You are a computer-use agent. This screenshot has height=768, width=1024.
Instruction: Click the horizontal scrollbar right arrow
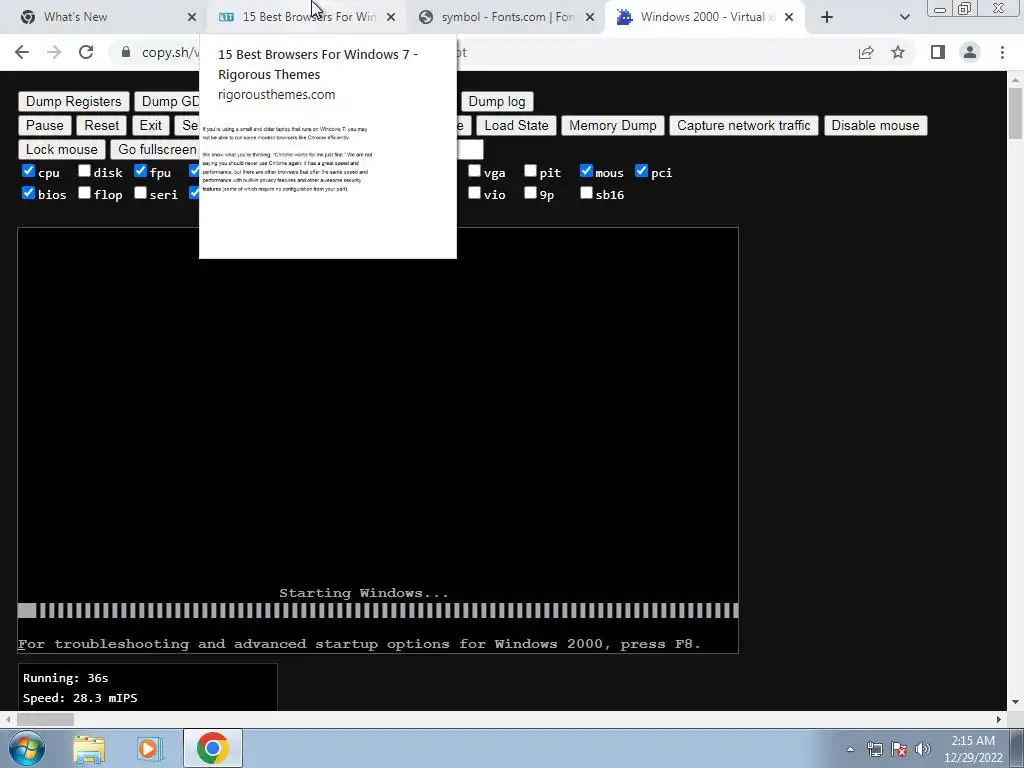click(999, 719)
